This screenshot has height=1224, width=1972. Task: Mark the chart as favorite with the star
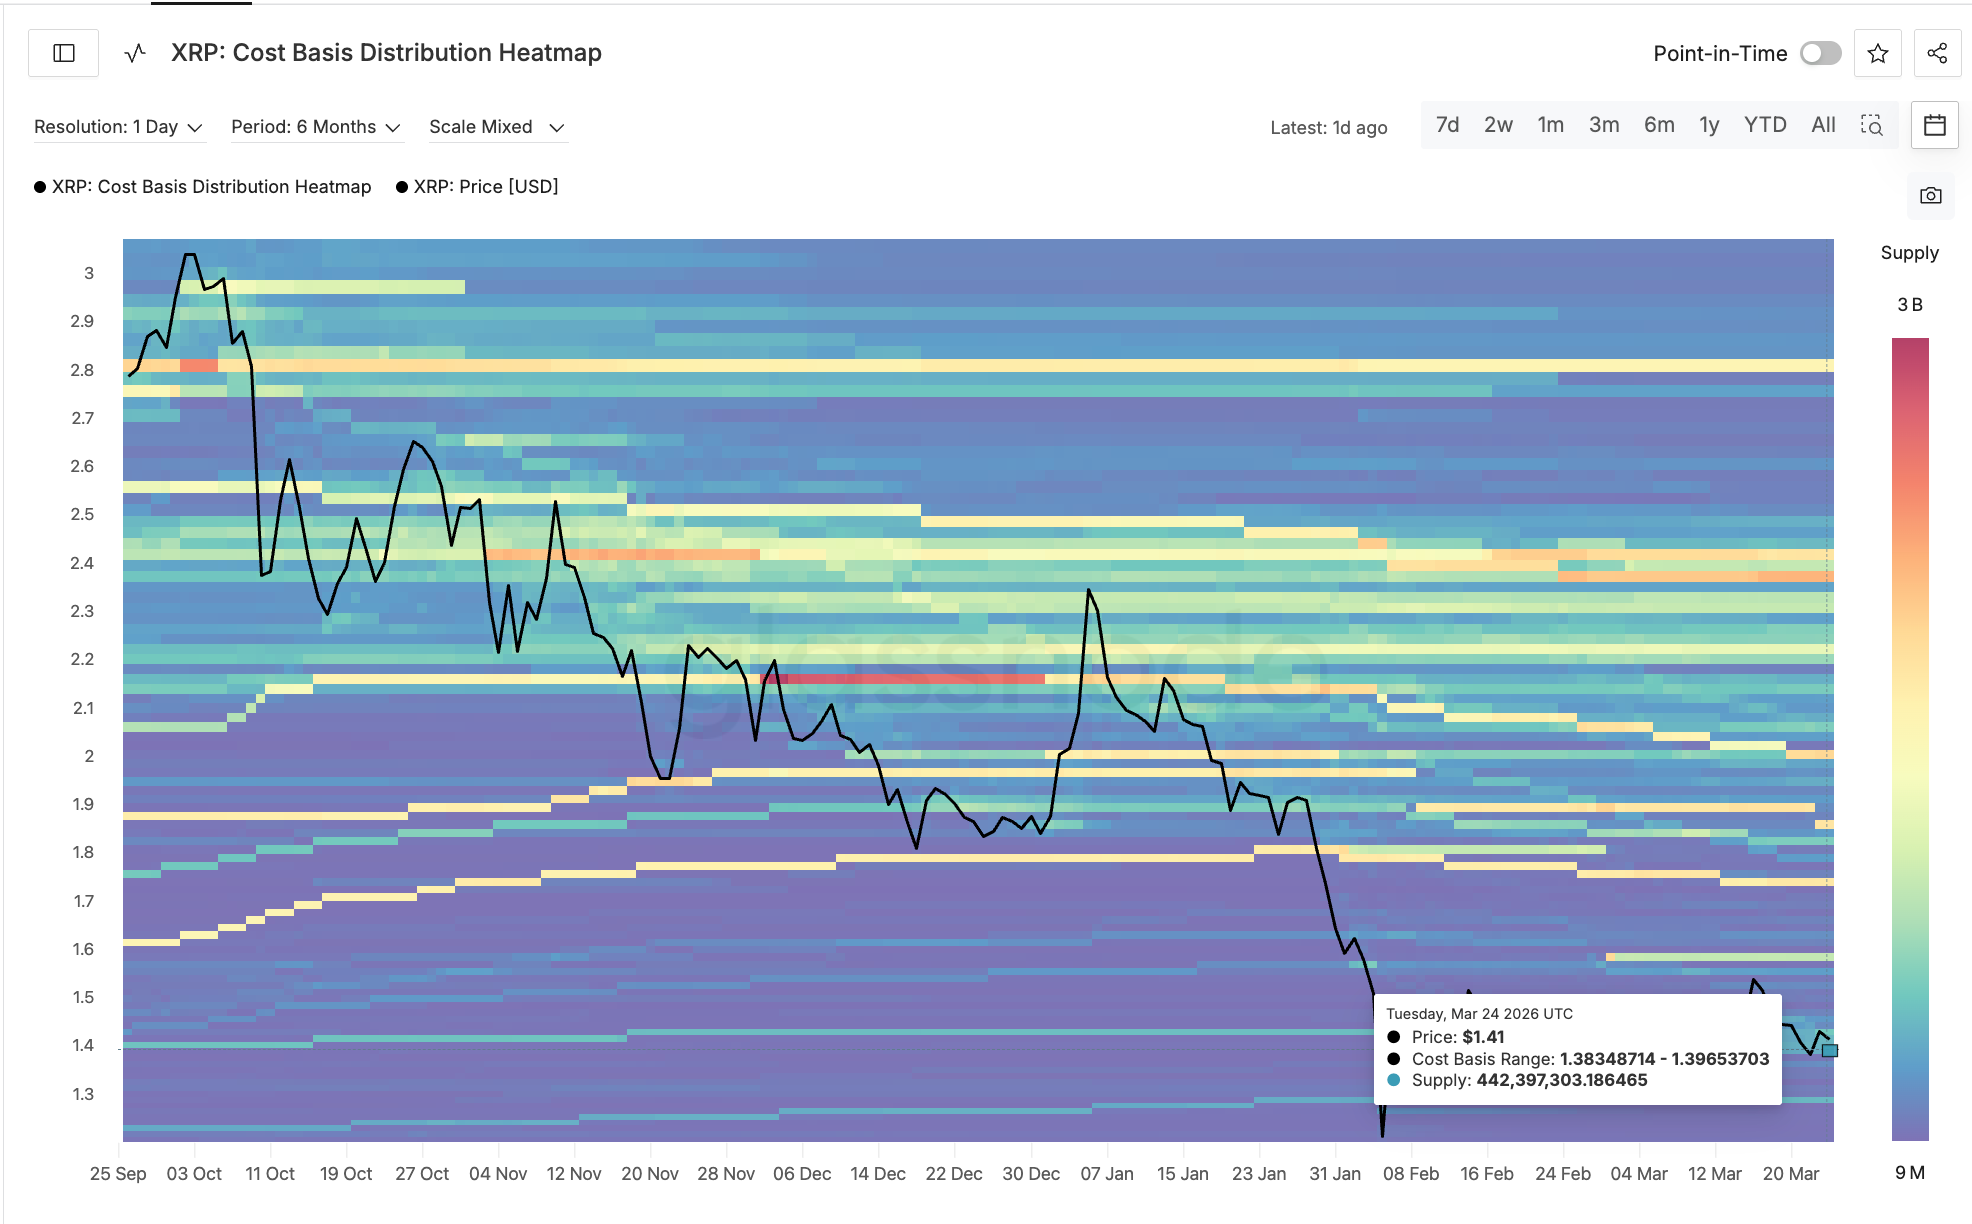click(1878, 53)
